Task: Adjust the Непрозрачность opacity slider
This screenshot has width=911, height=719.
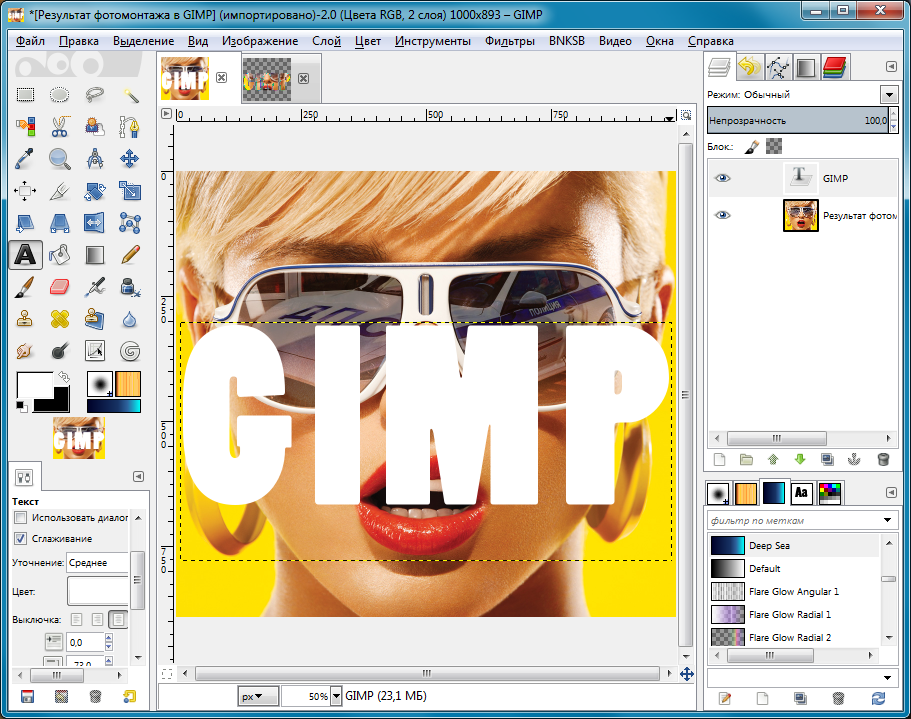Action: pyautogui.click(x=798, y=120)
